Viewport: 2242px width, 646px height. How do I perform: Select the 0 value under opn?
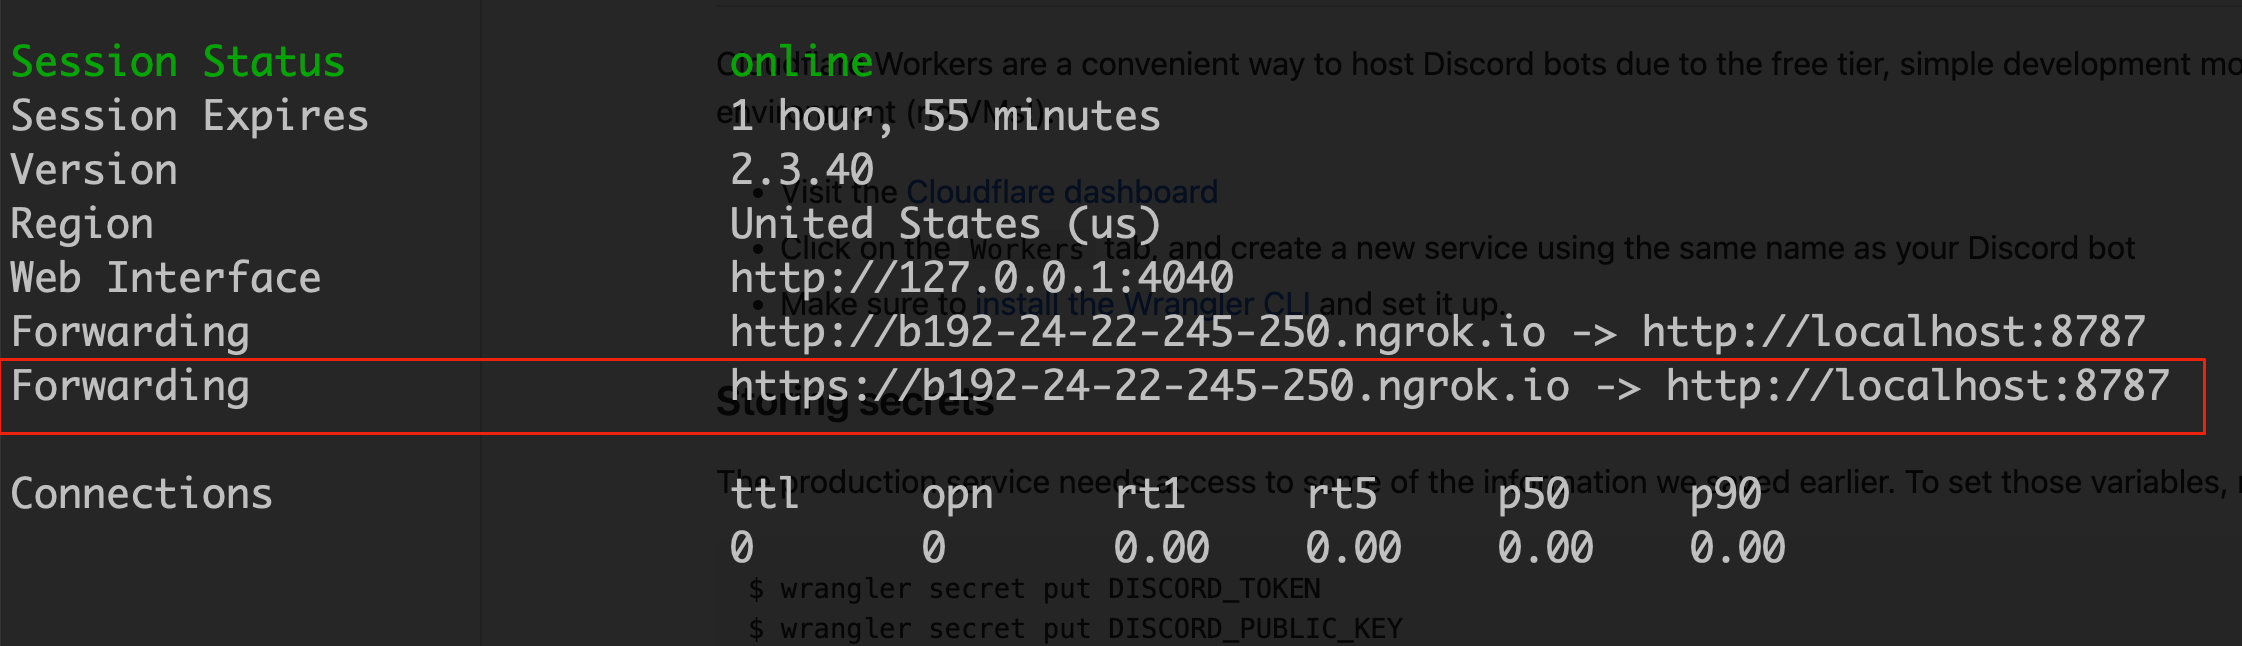[934, 548]
